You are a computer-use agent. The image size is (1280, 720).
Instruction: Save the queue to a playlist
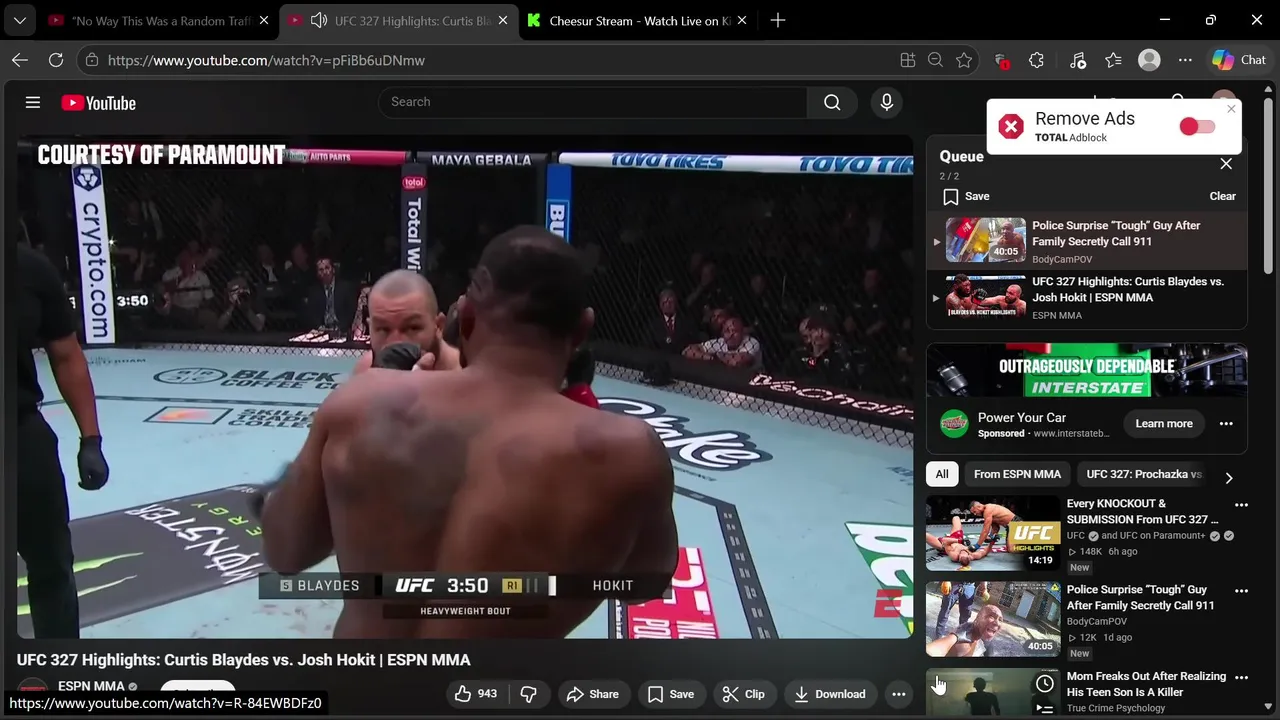point(966,196)
